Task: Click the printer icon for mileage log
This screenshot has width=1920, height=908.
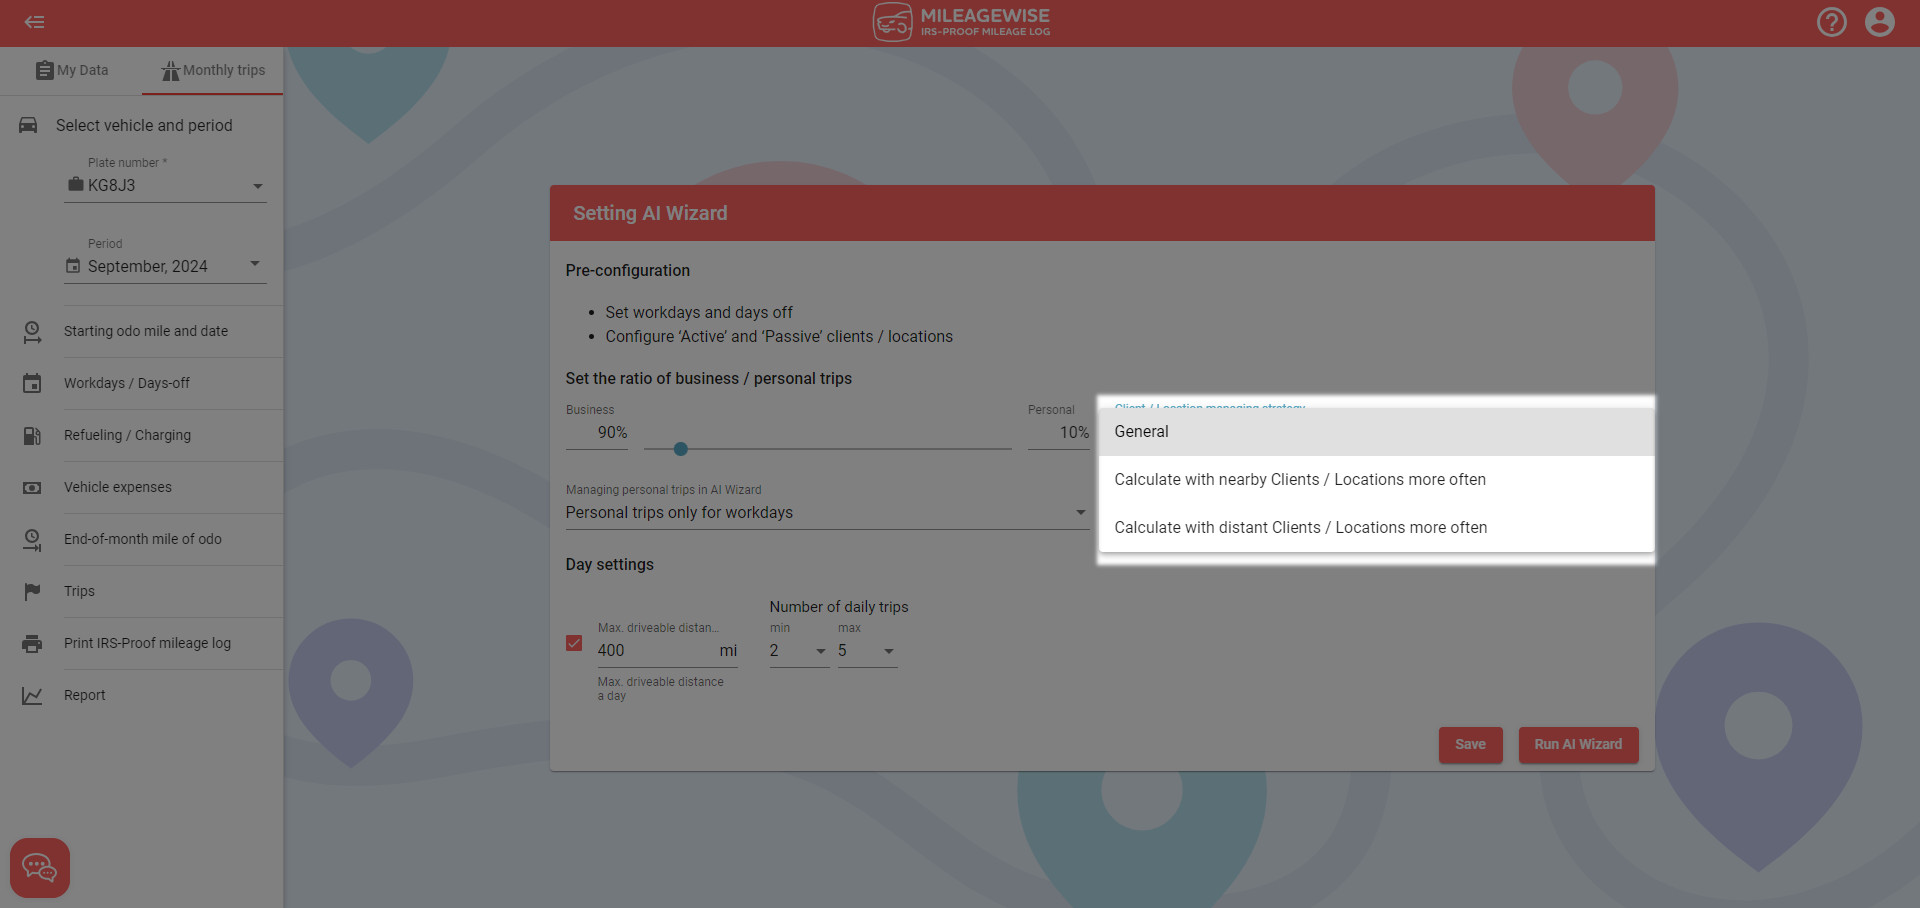Action: coord(32,643)
